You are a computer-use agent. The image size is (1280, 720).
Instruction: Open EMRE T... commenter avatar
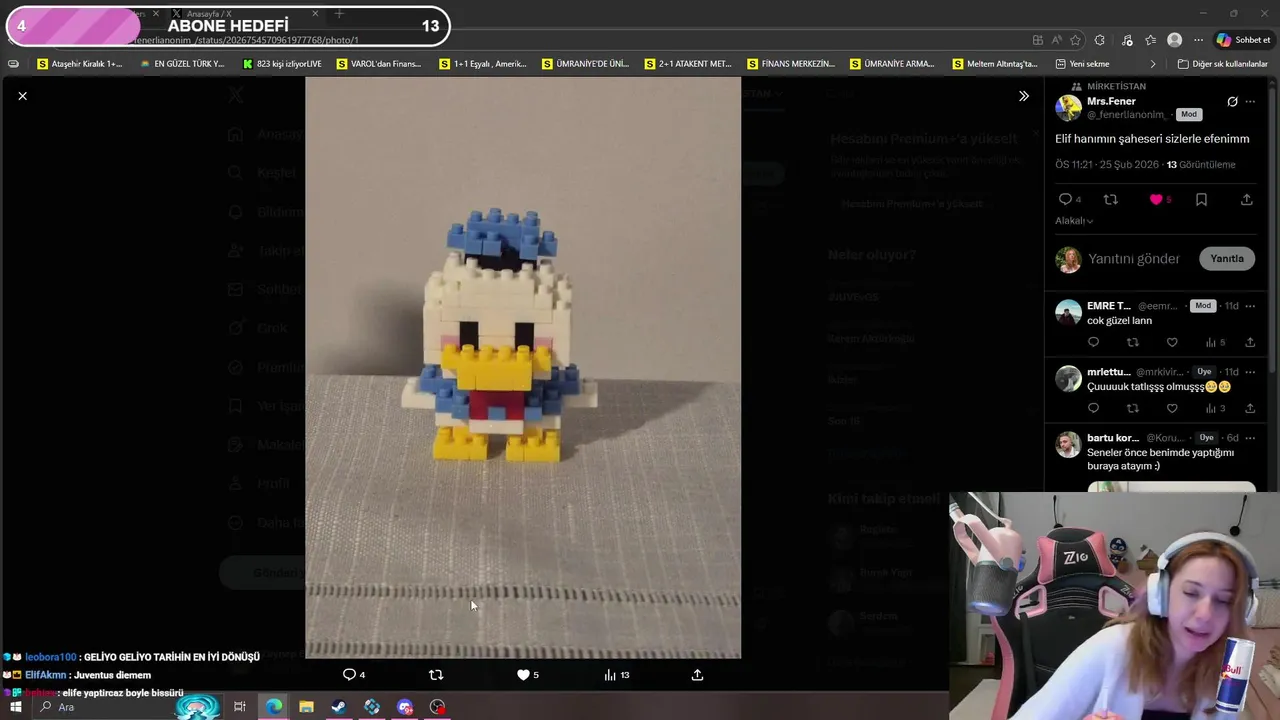point(1068,312)
